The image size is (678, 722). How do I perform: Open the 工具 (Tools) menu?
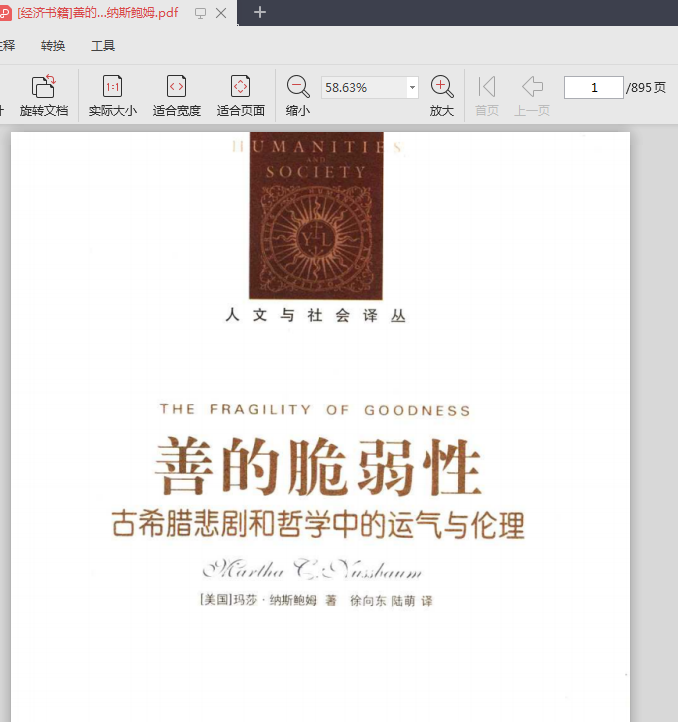pyautogui.click(x=103, y=46)
